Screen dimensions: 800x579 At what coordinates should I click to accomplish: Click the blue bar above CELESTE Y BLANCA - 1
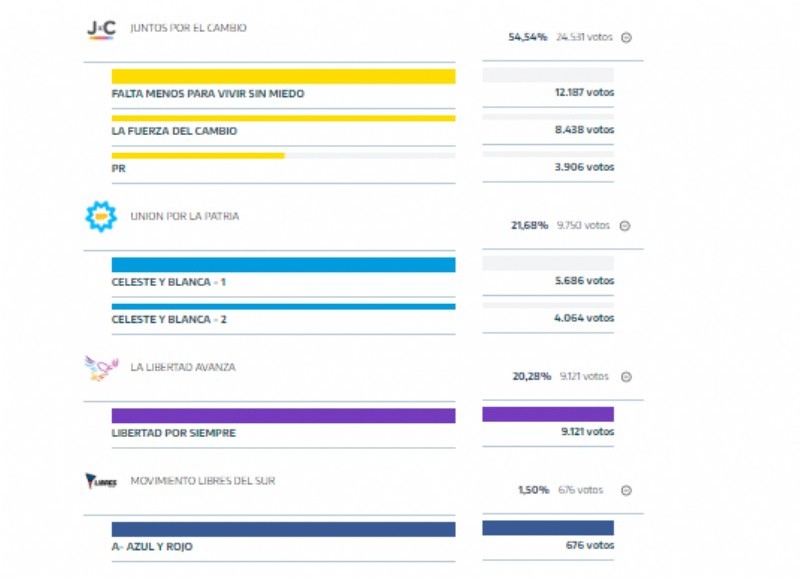(x=283, y=264)
